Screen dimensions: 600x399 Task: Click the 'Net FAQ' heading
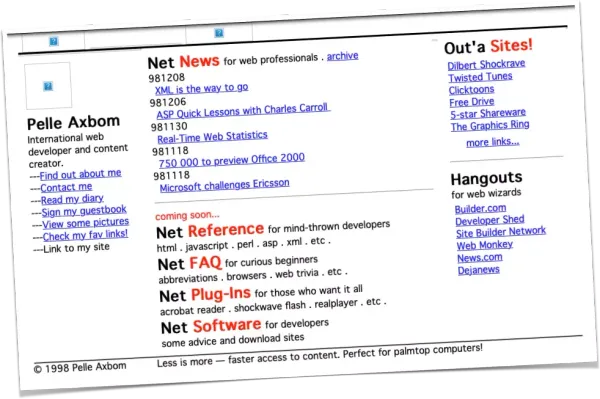pos(190,264)
